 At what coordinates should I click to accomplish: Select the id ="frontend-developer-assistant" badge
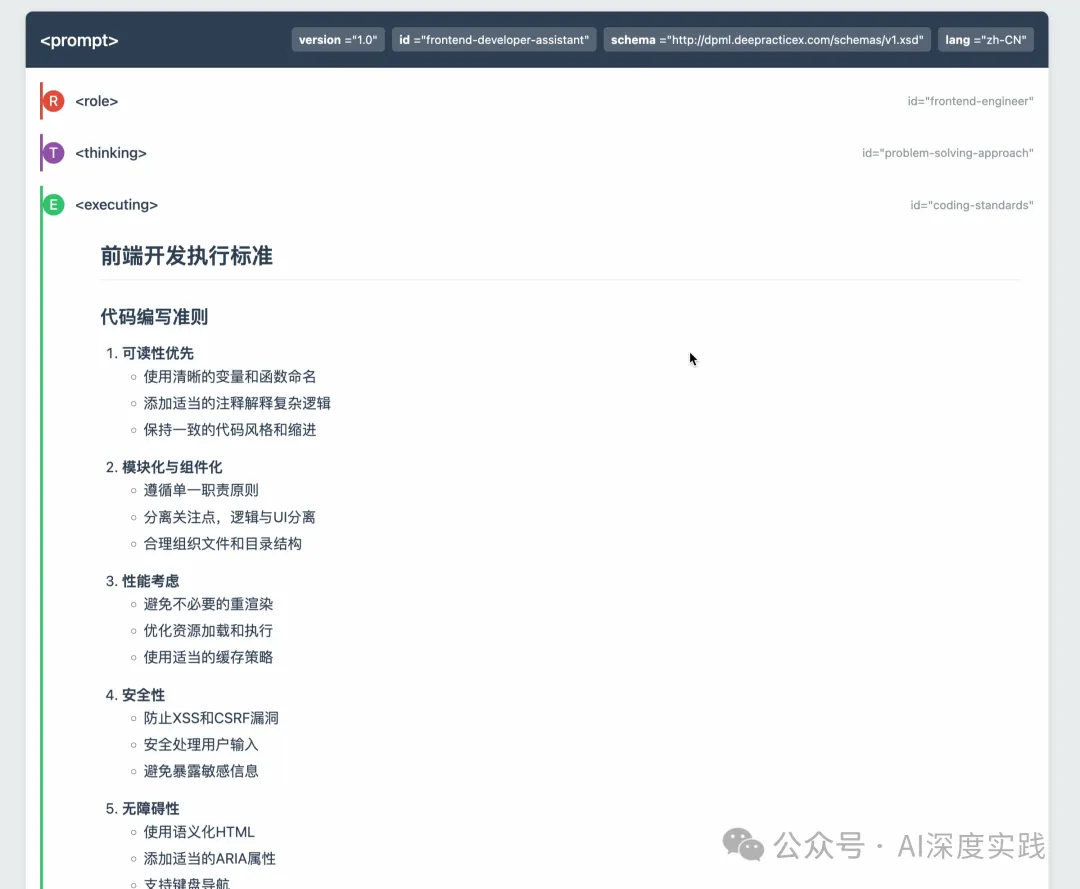point(494,39)
